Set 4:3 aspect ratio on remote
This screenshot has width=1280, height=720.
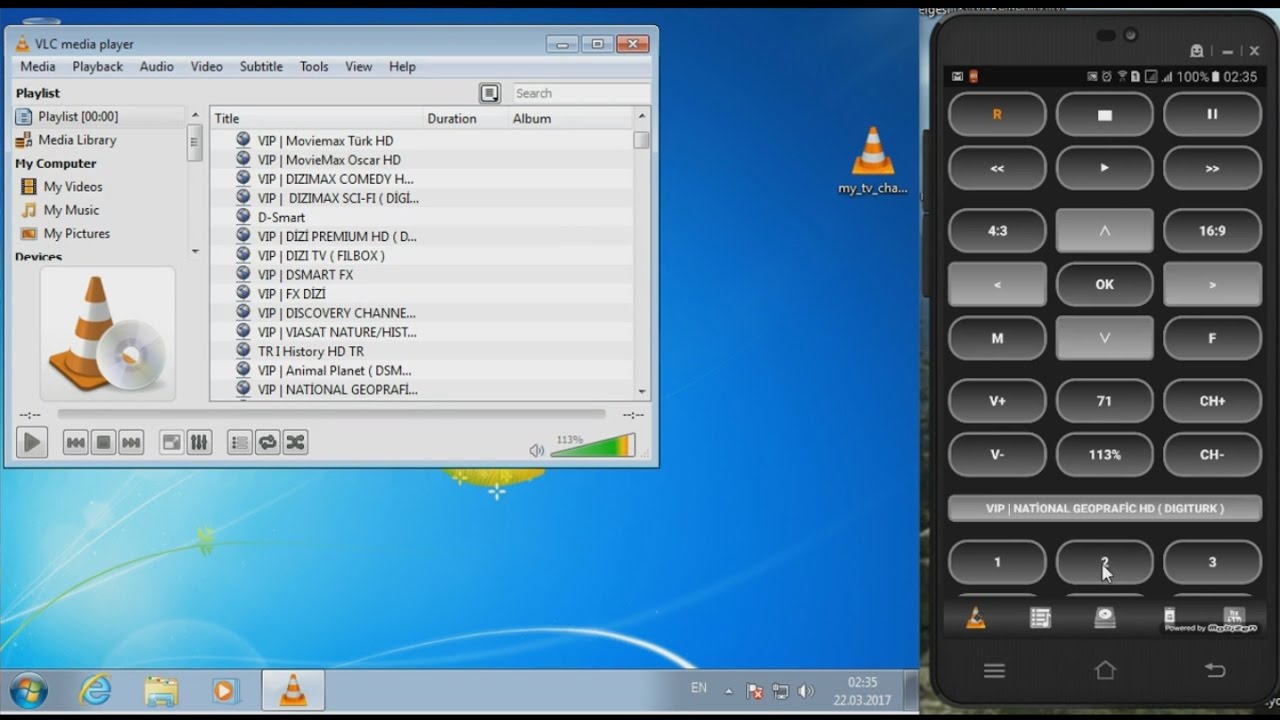997,230
